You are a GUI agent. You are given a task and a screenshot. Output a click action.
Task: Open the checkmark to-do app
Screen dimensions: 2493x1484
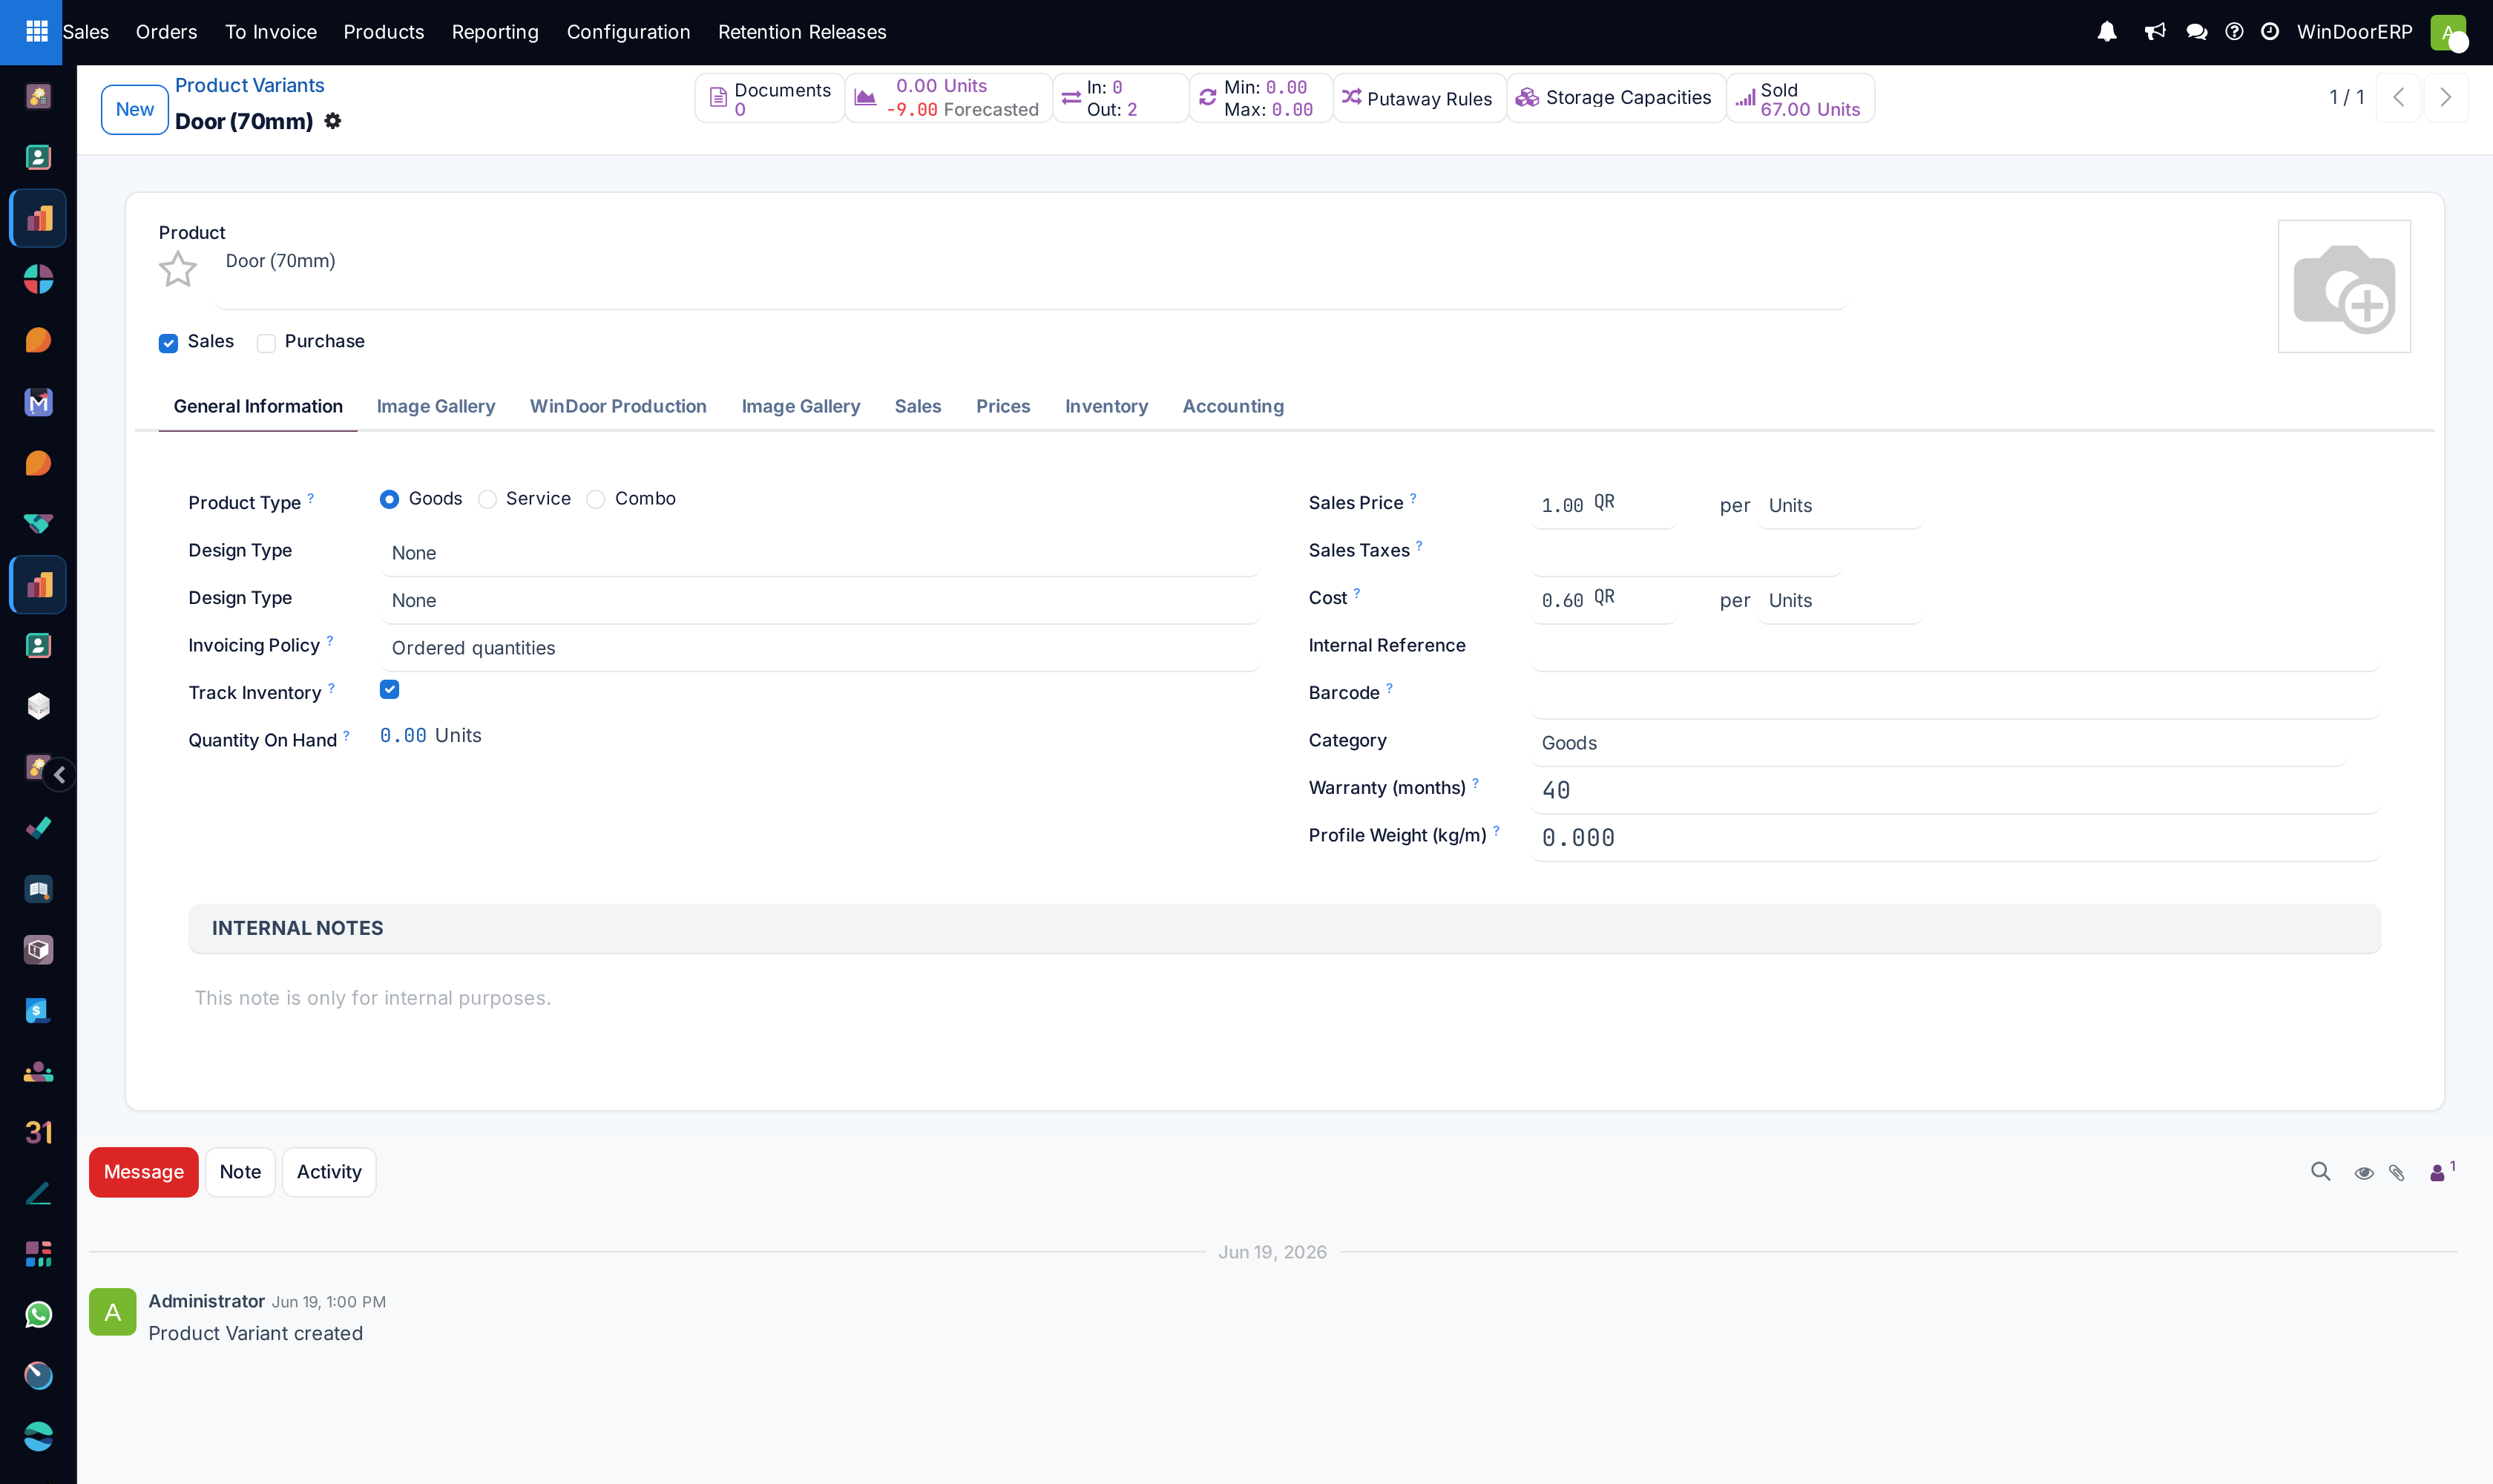(x=38, y=828)
